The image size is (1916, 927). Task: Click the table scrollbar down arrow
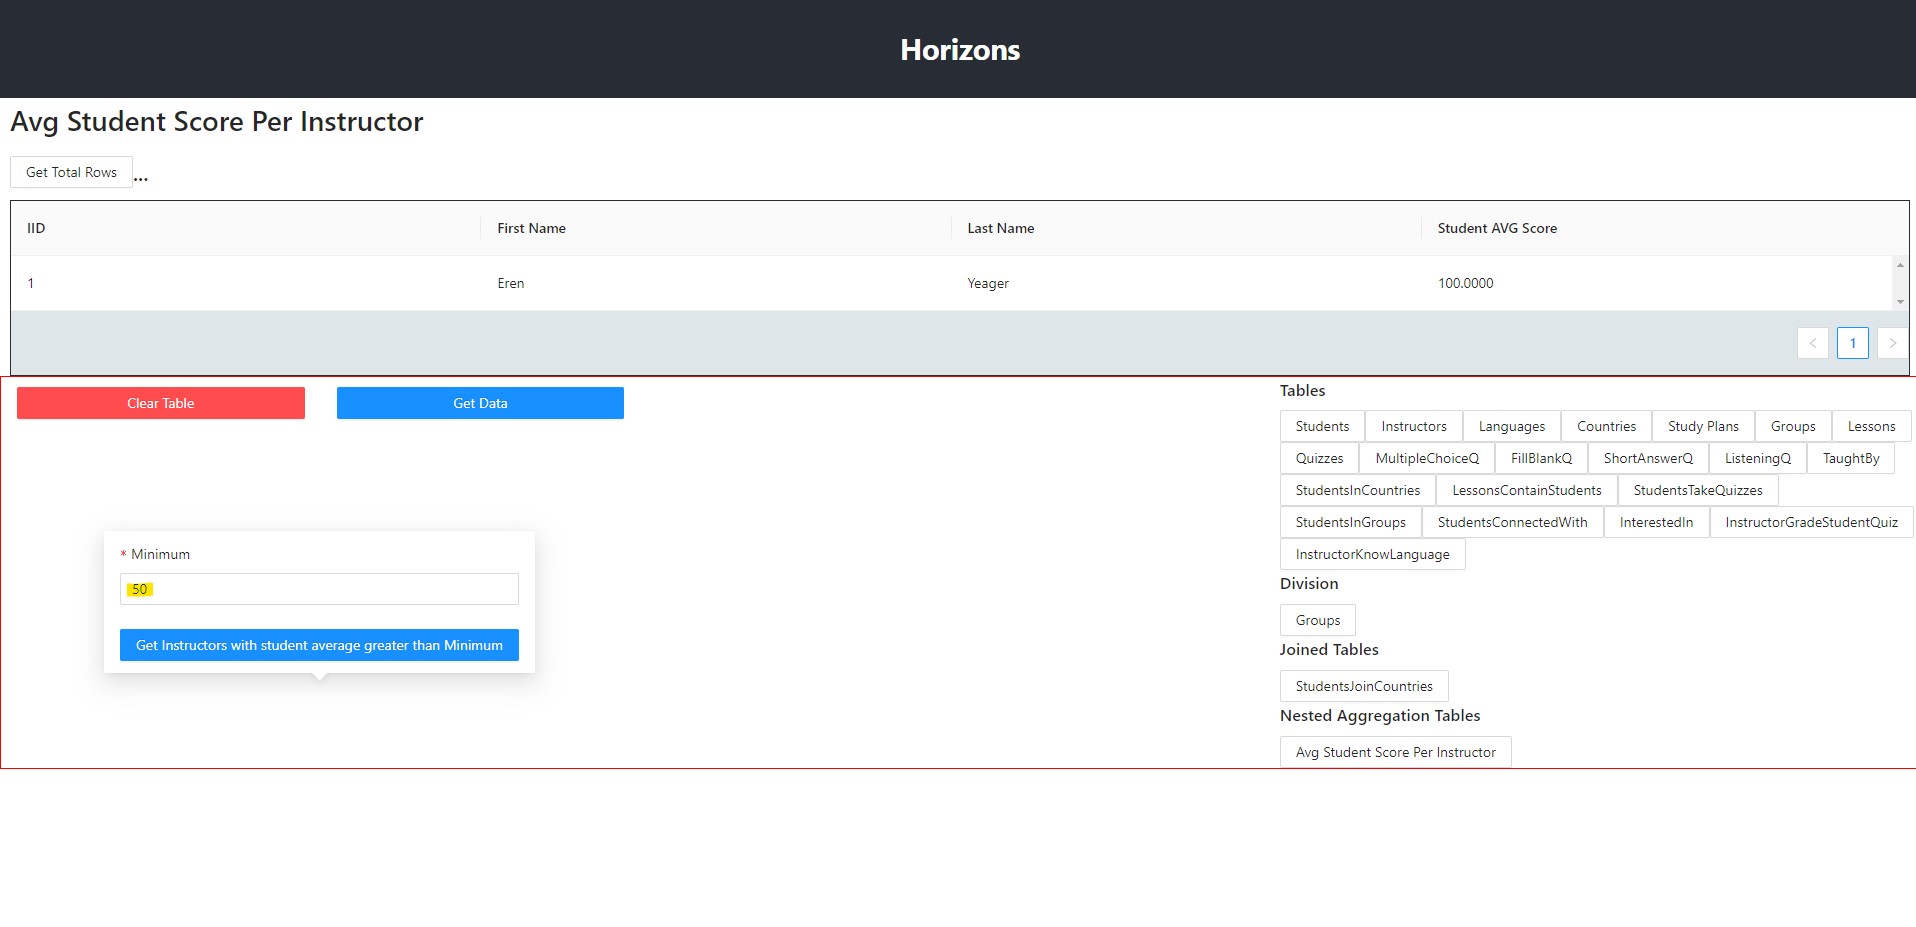[1900, 302]
